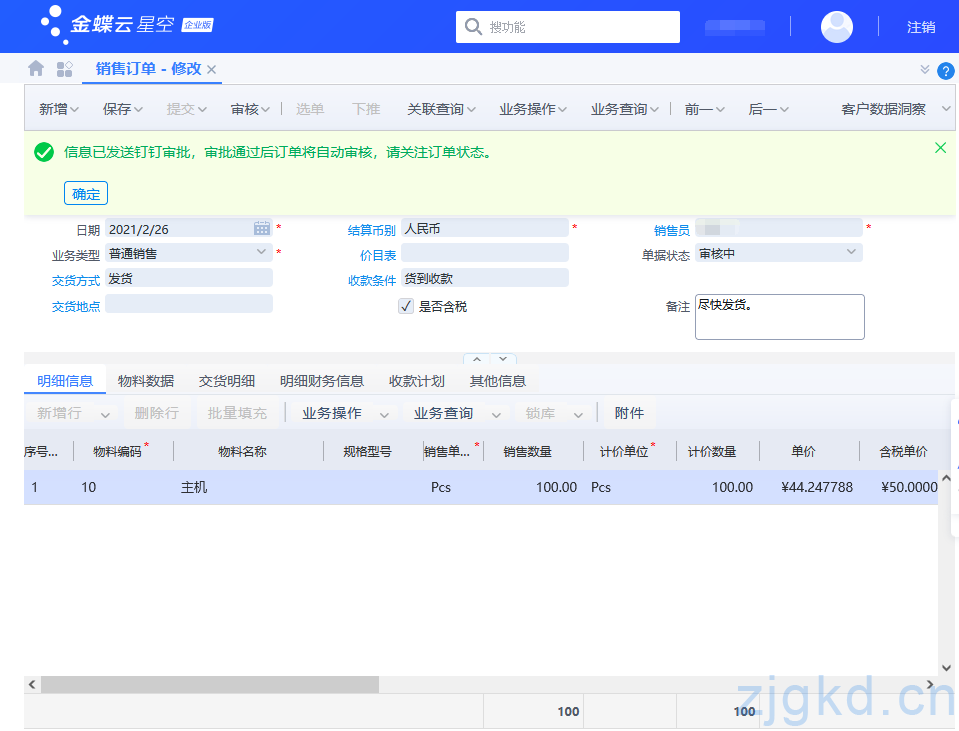Viewport: 959px width, 731px height.
Task: Open the 关联查询 dropdown
Action: [441, 109]
